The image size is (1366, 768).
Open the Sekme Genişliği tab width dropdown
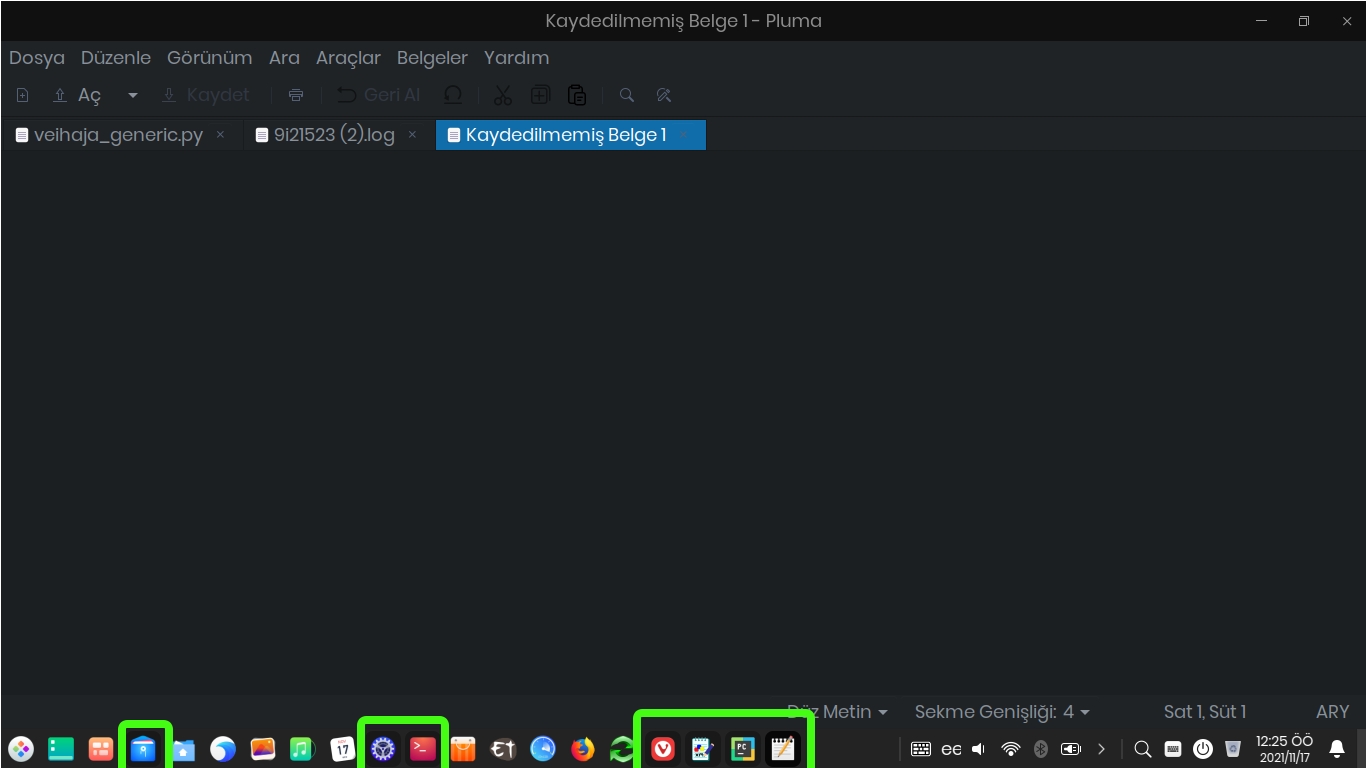point(1002,712)
